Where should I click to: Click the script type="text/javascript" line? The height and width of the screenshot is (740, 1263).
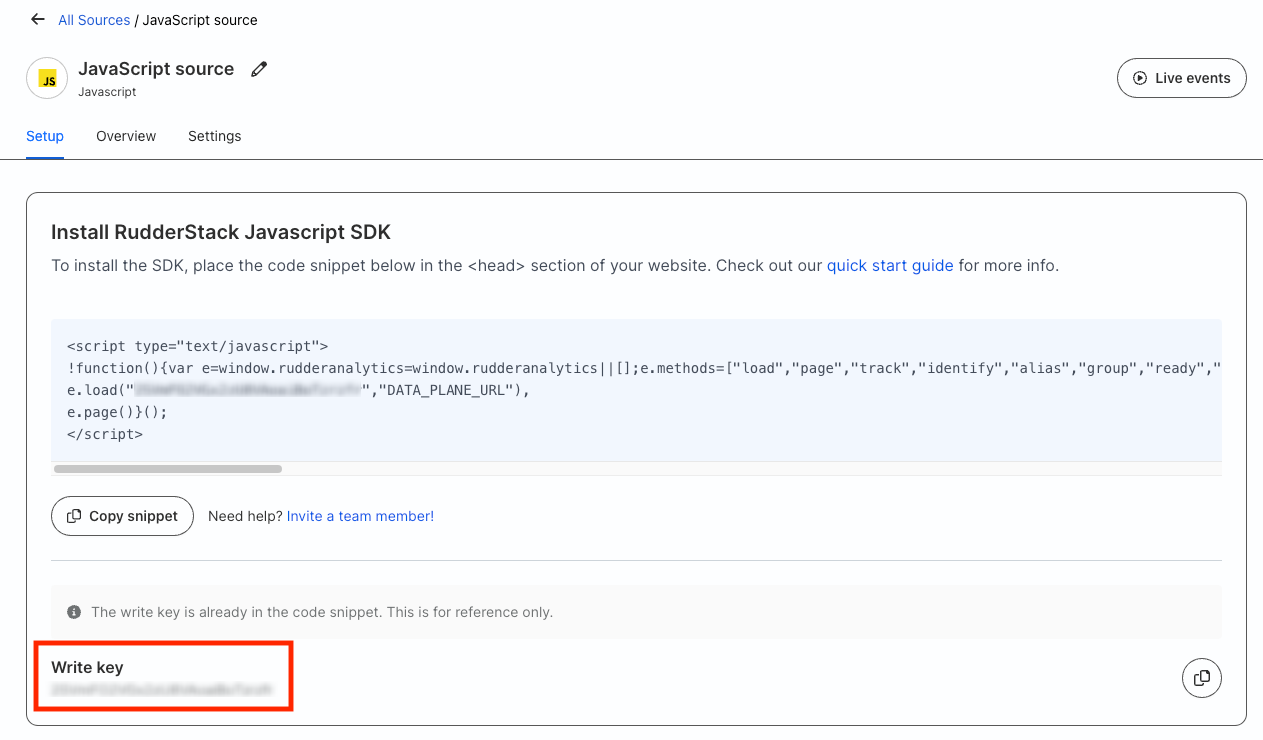click(198, 346)
